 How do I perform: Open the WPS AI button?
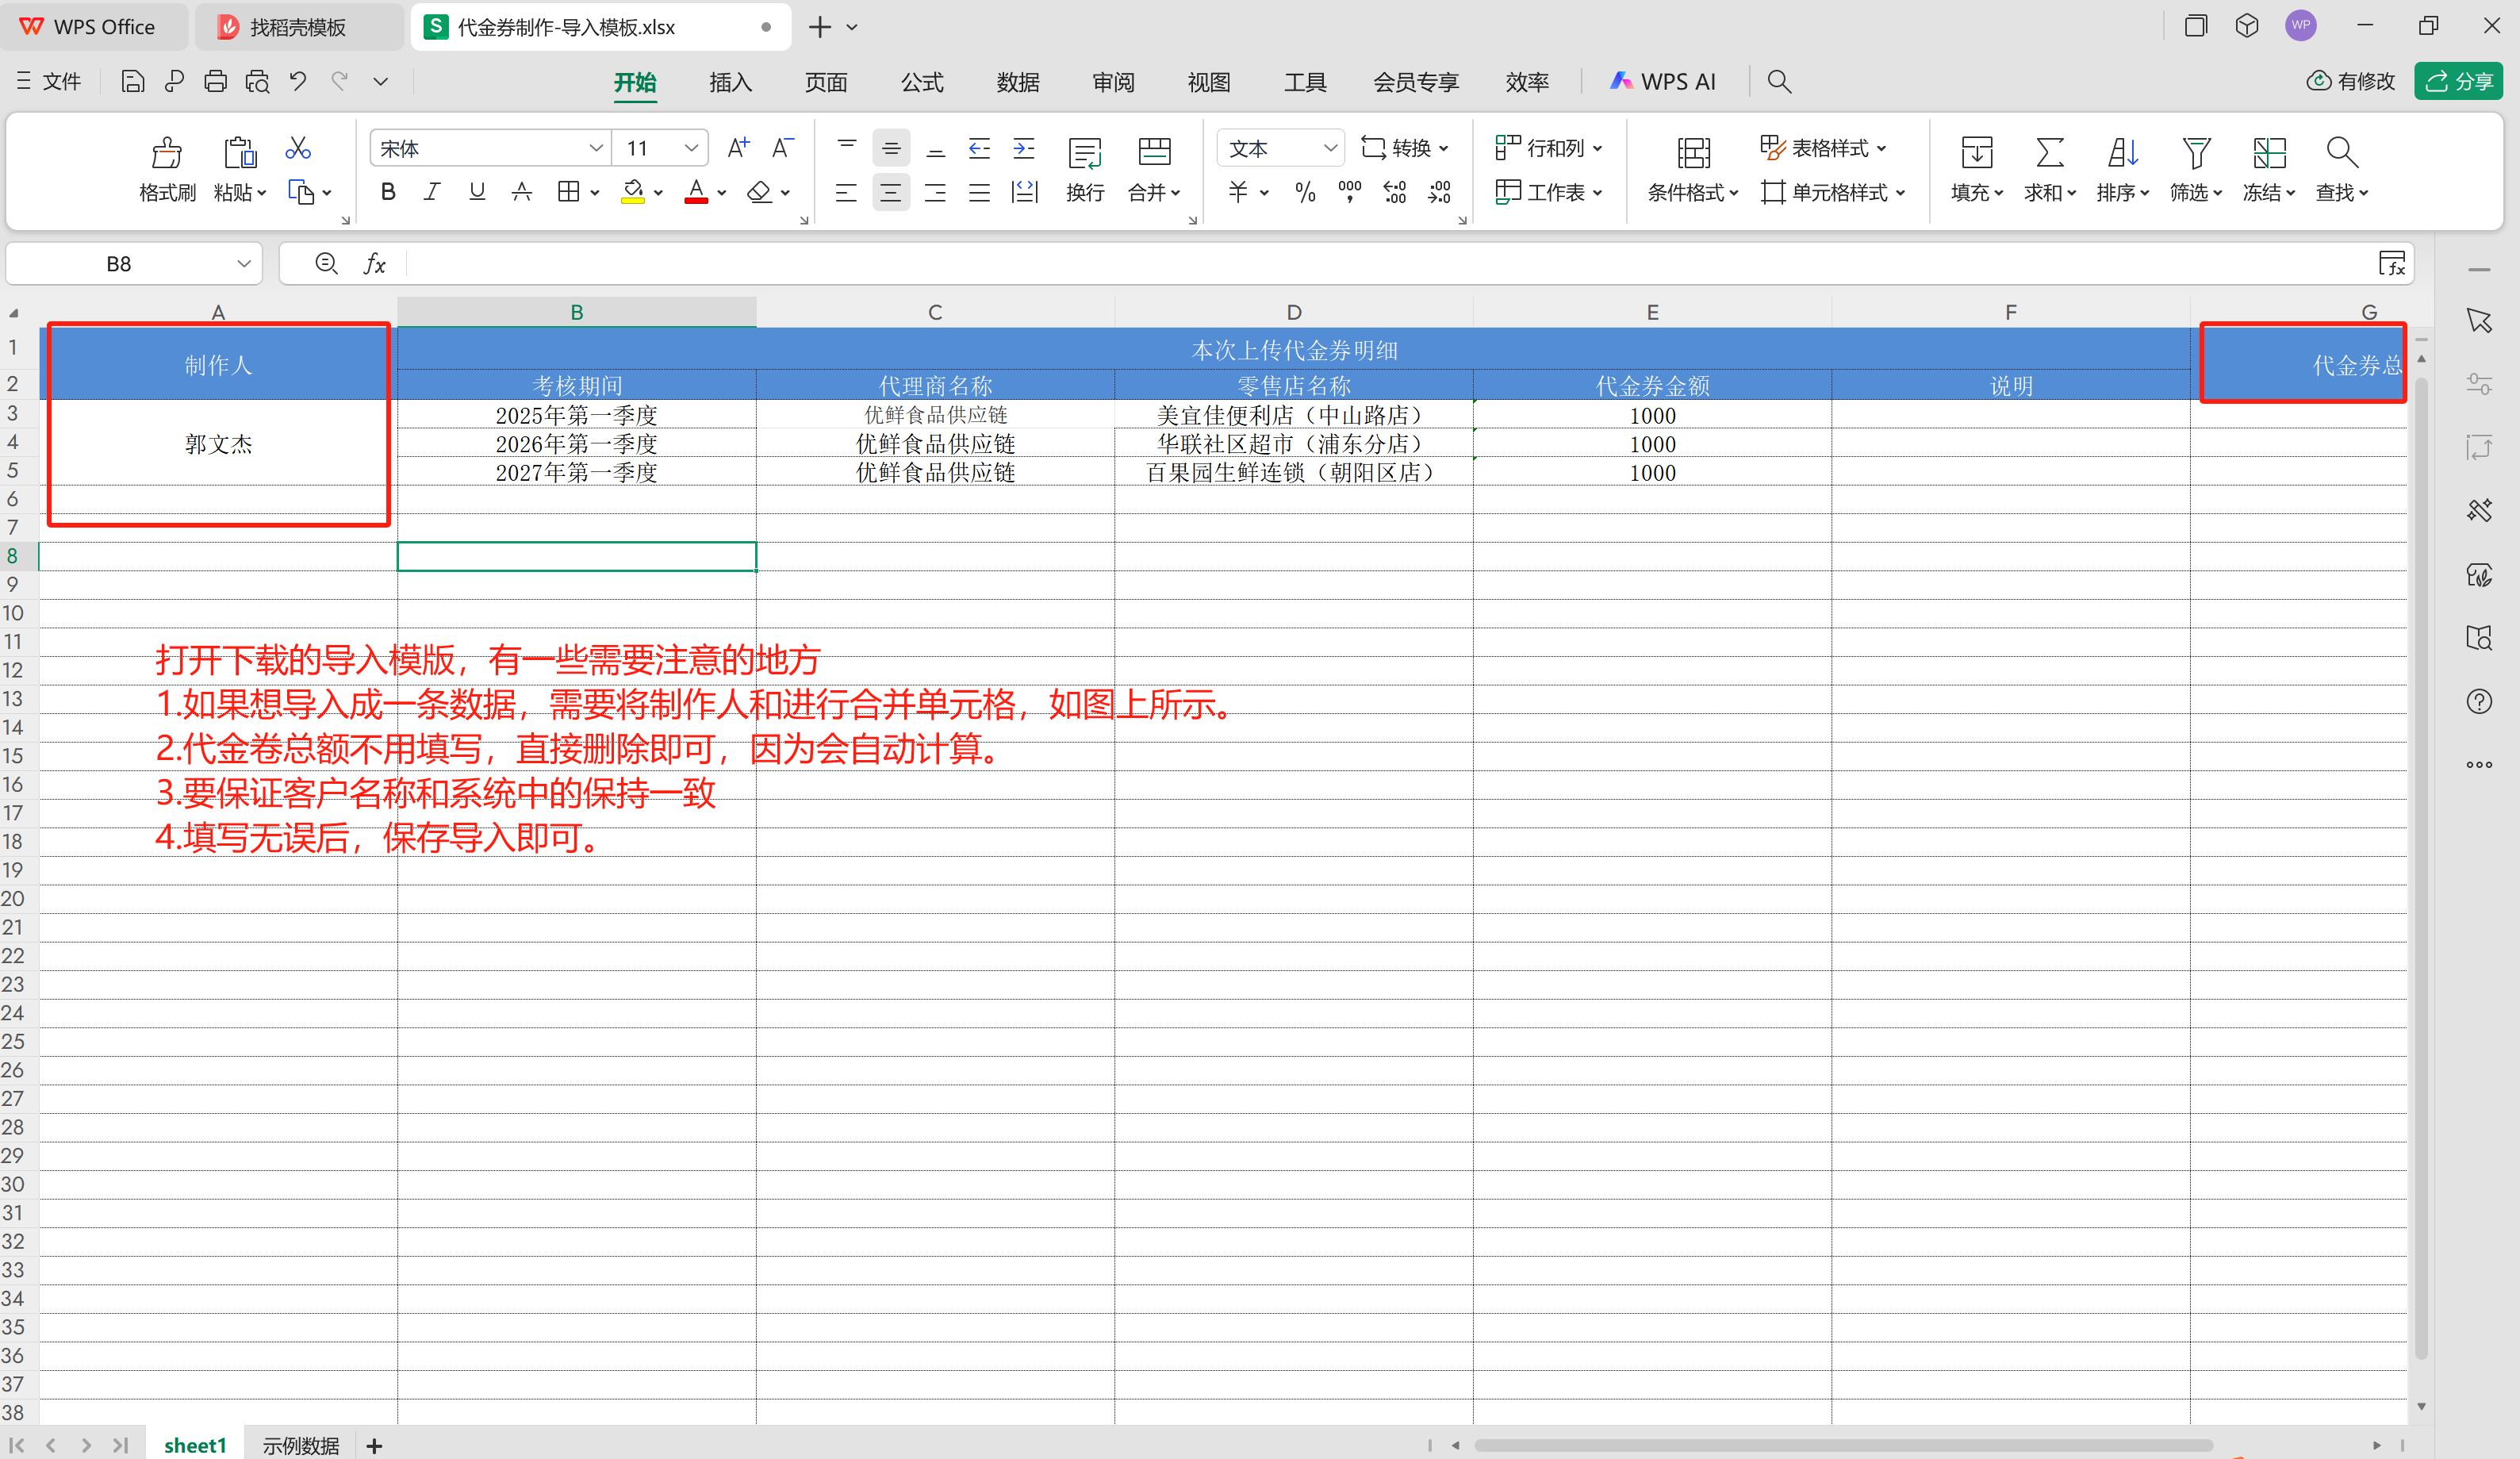[1663, 82]
